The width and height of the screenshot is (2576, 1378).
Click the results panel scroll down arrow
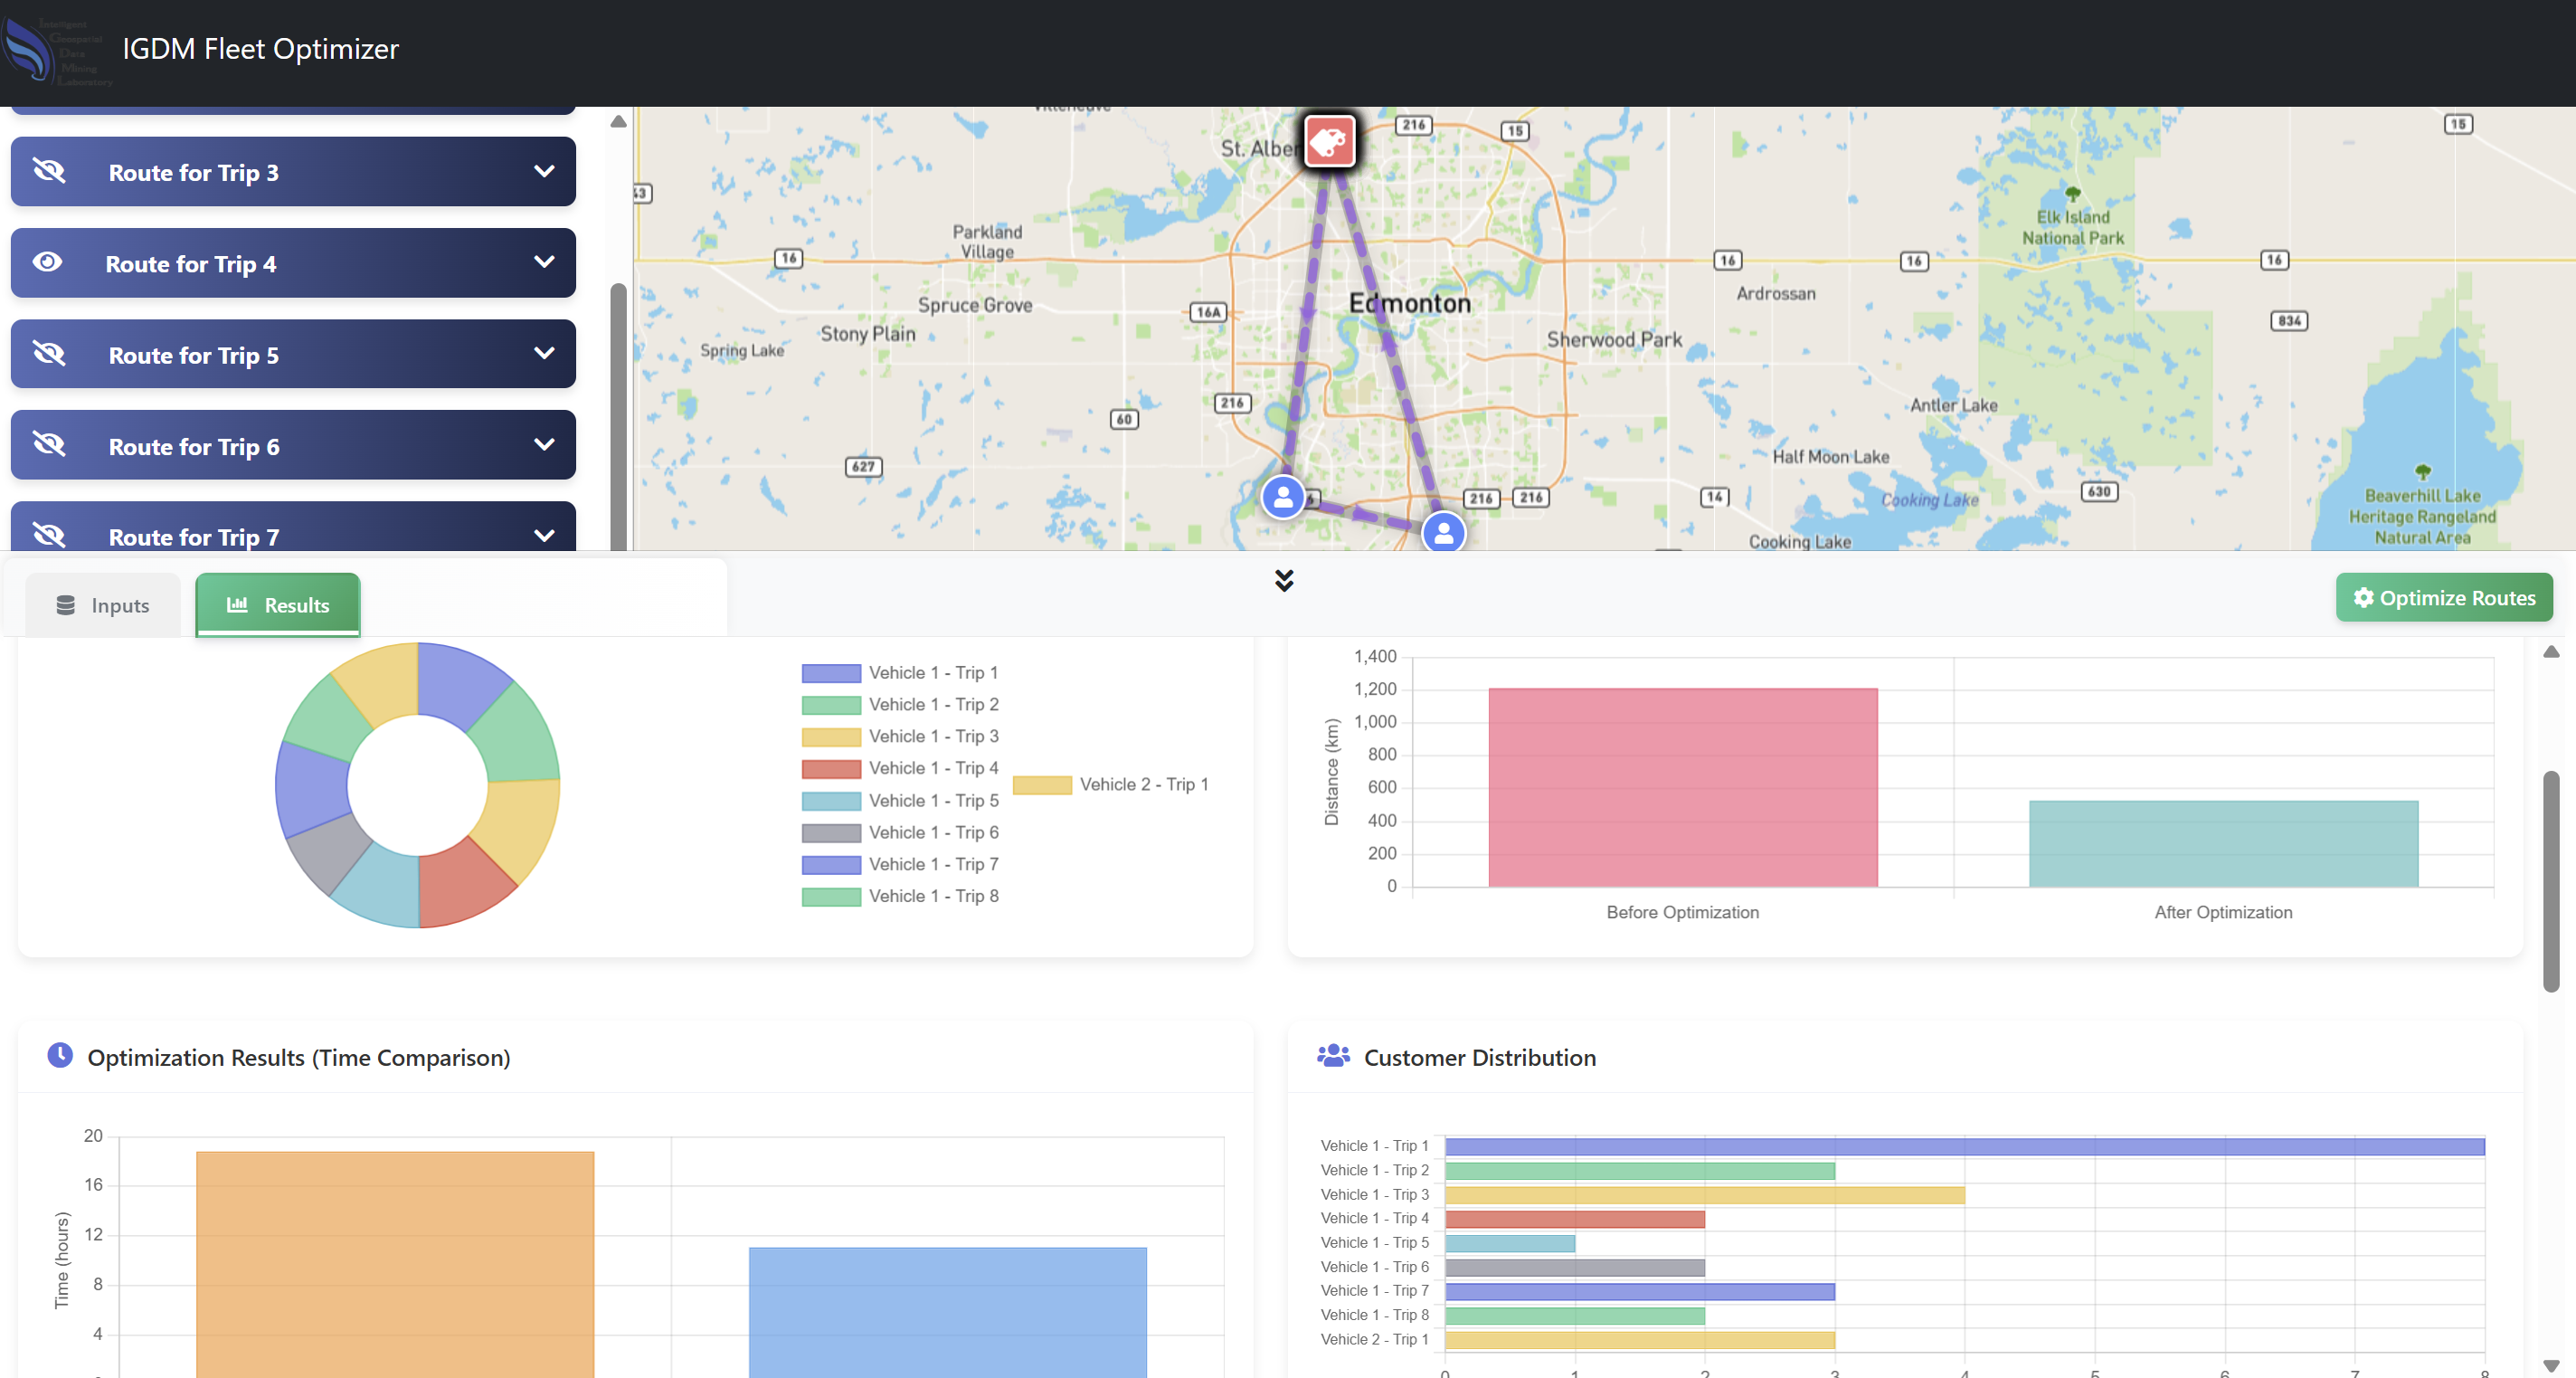pyautogui.click(x=2551, y=1366)
